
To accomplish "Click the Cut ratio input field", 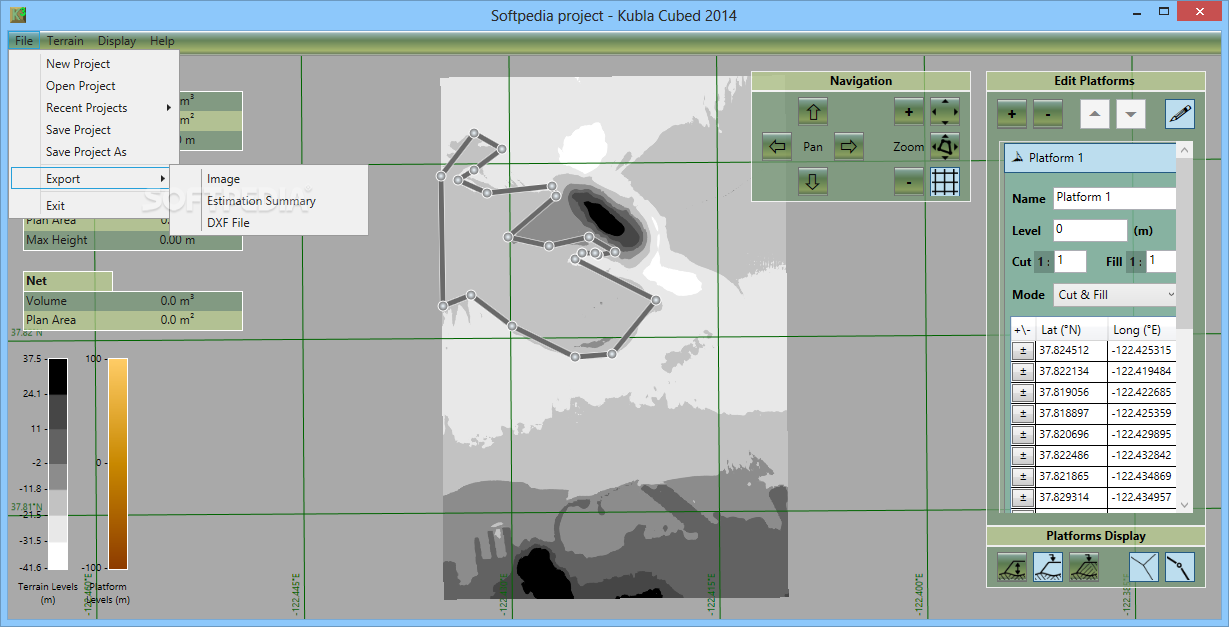I will tap(1070, 261).
